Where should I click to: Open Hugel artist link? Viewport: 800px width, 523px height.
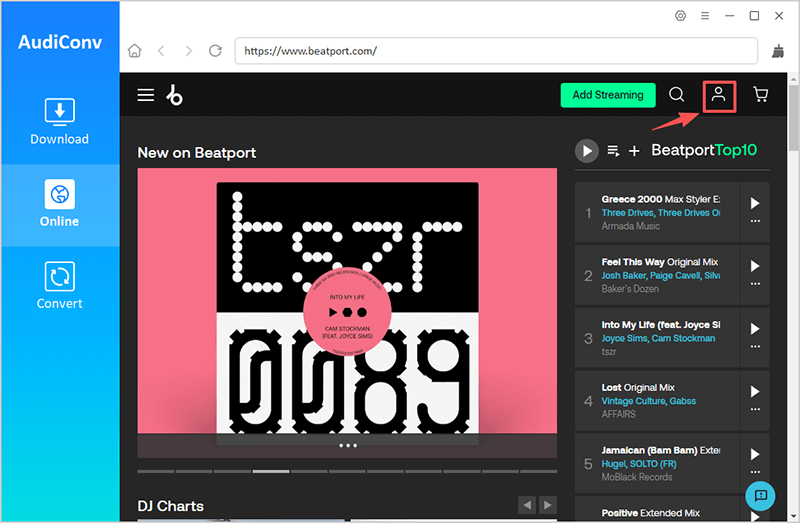[614, 464]
